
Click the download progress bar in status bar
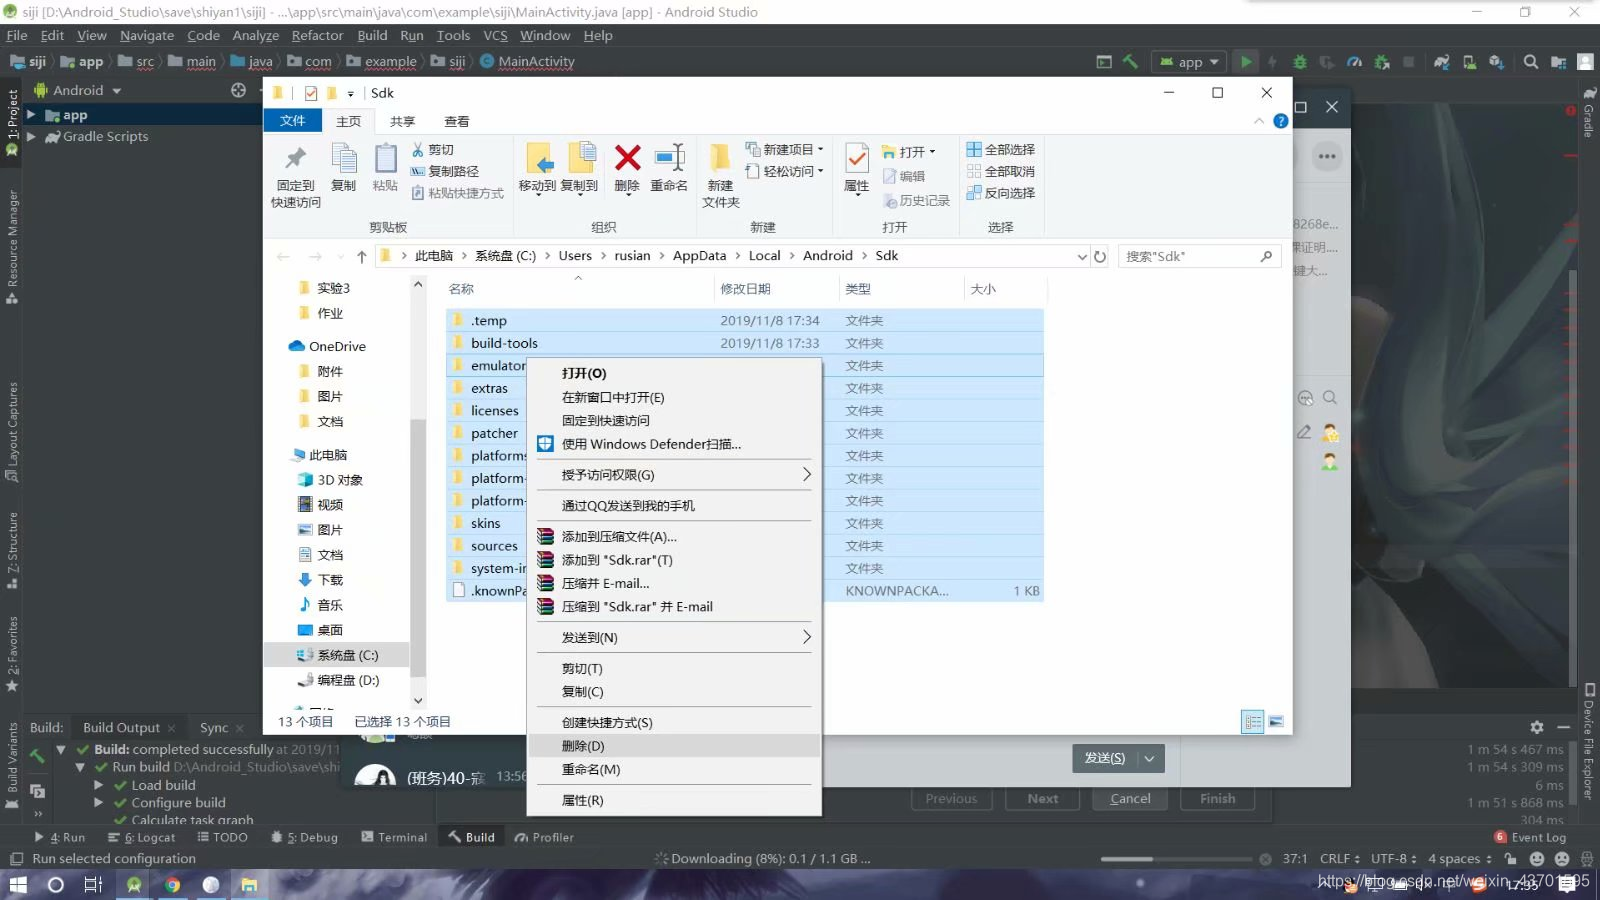1176,858
